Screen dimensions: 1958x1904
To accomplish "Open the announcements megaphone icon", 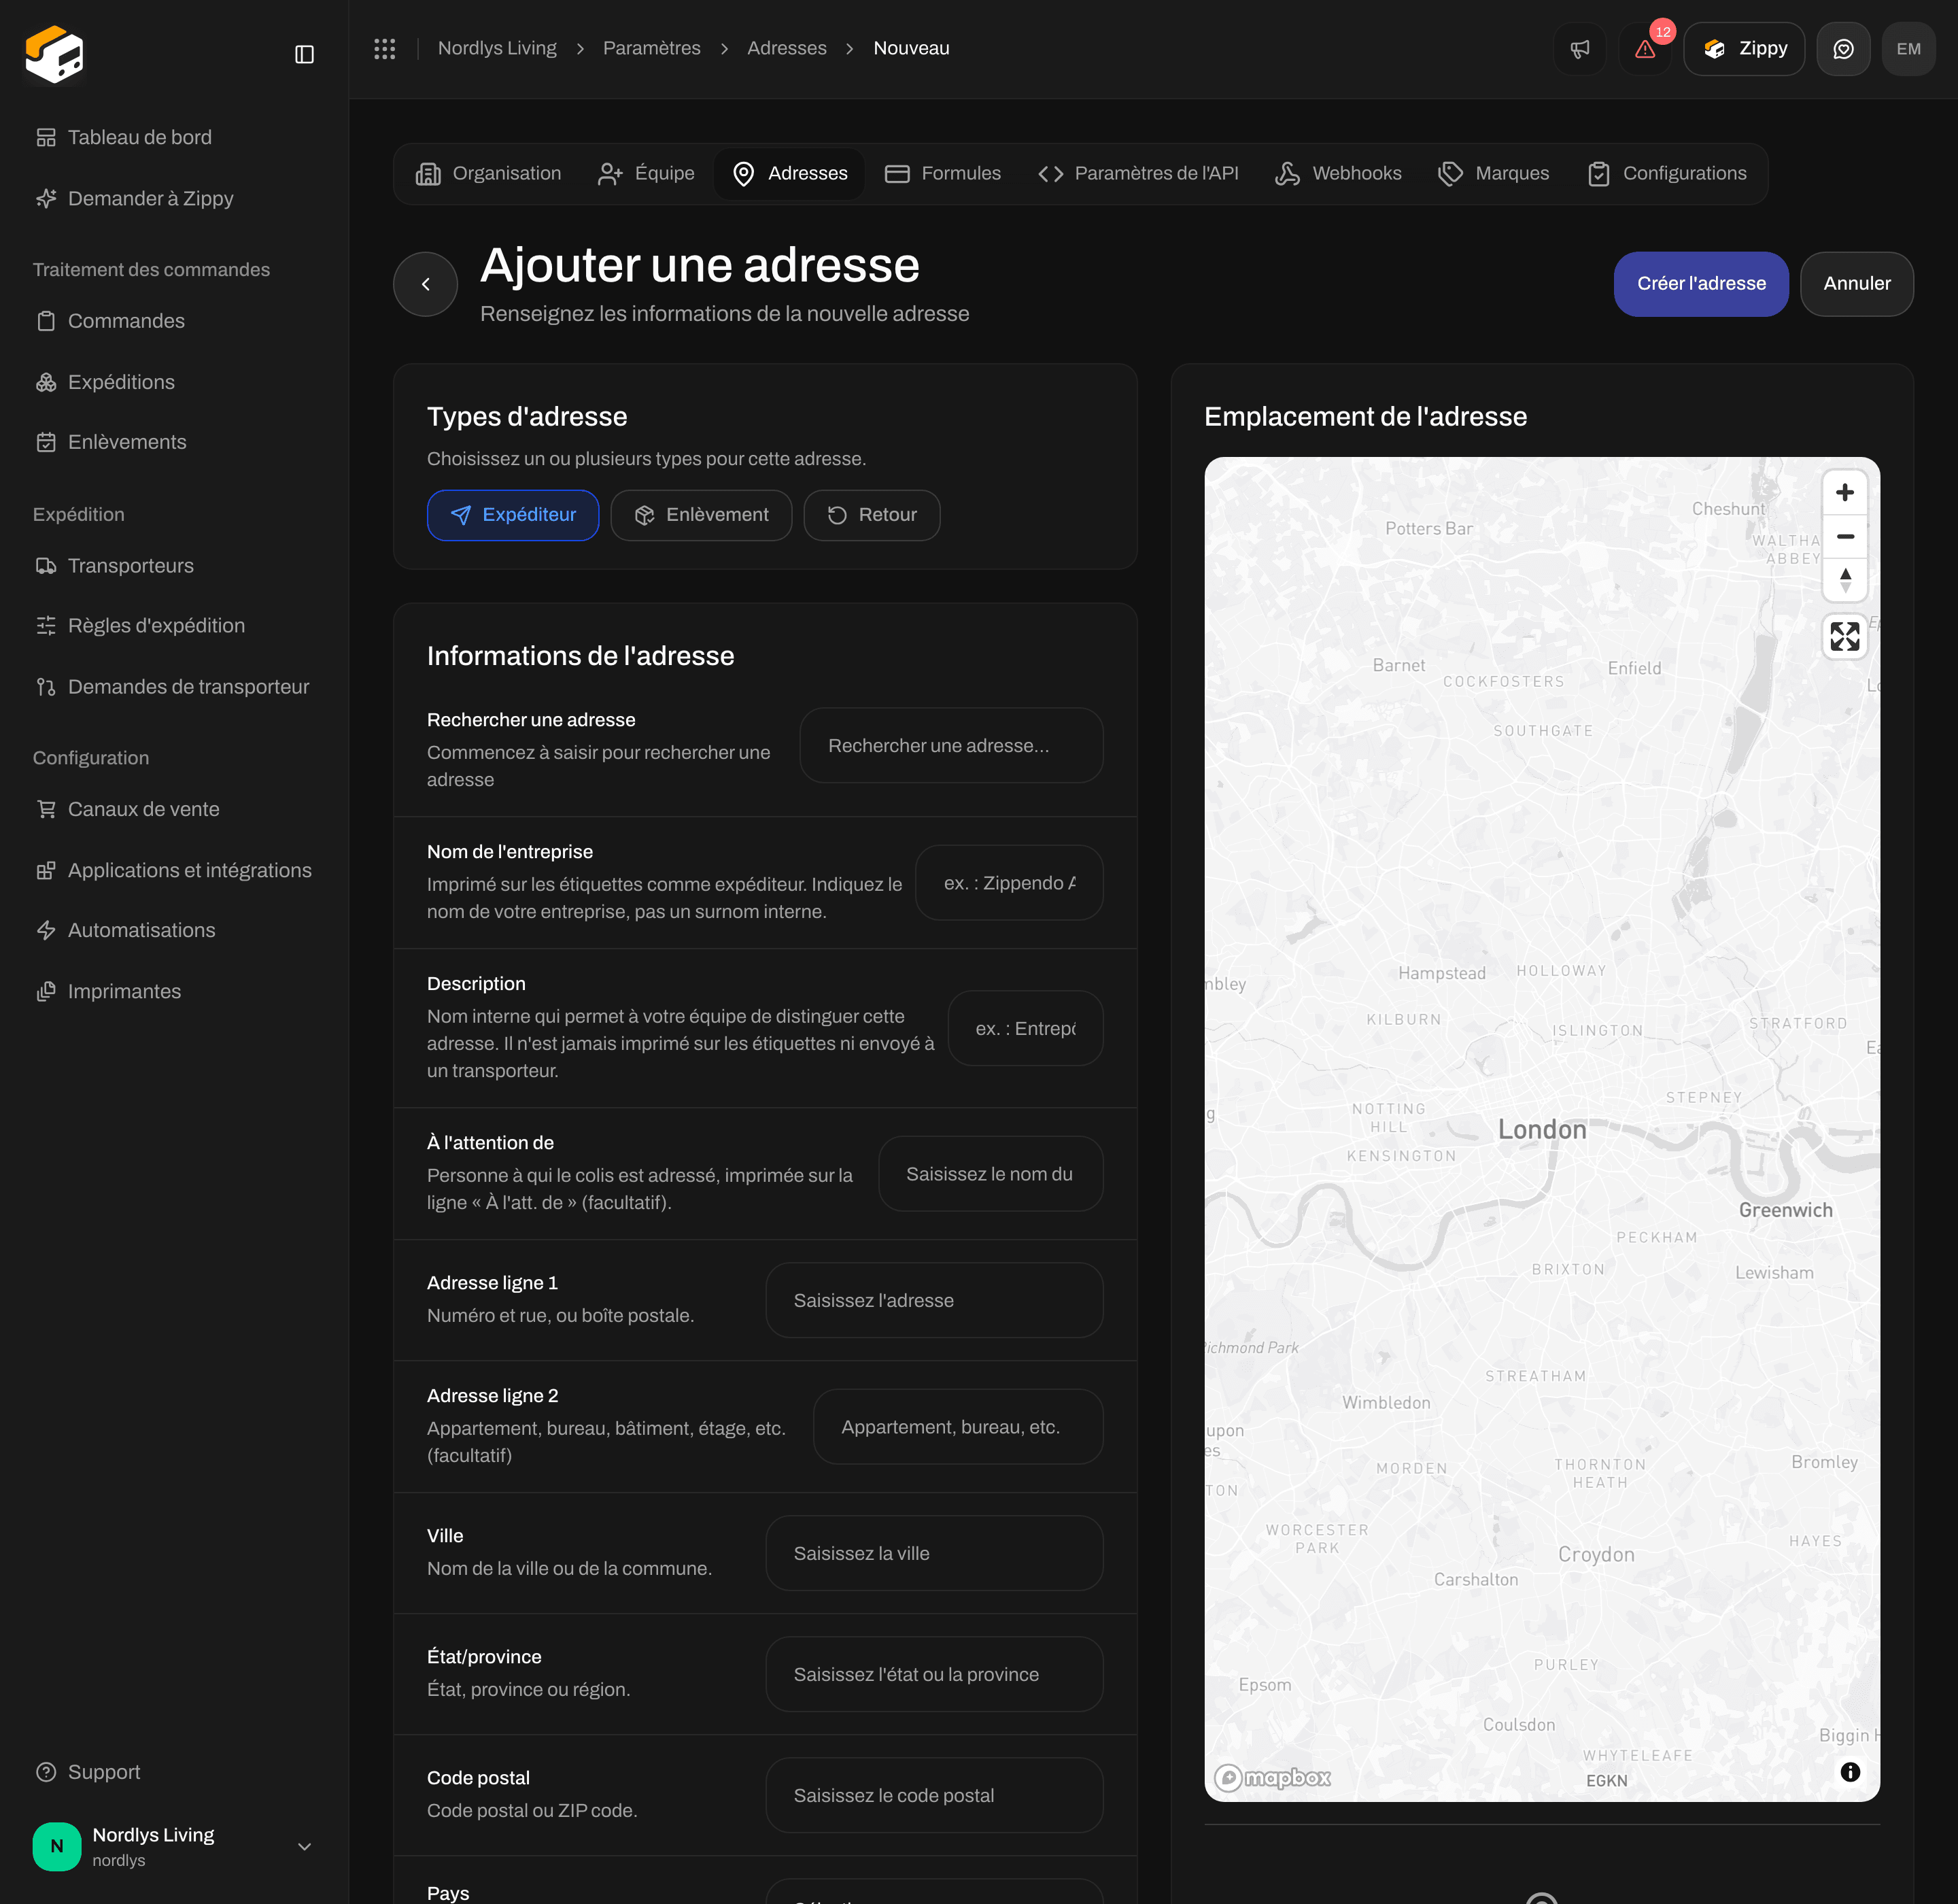I will tap(1580, 49).
